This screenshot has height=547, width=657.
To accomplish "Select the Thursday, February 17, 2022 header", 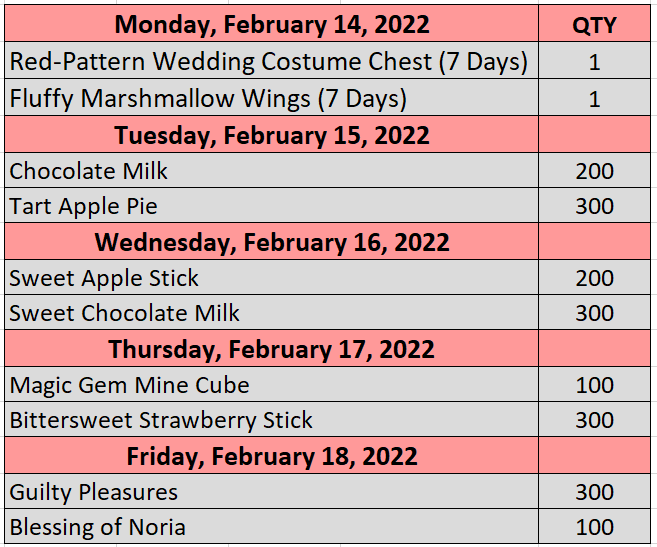I will click(x=271, y=349).
